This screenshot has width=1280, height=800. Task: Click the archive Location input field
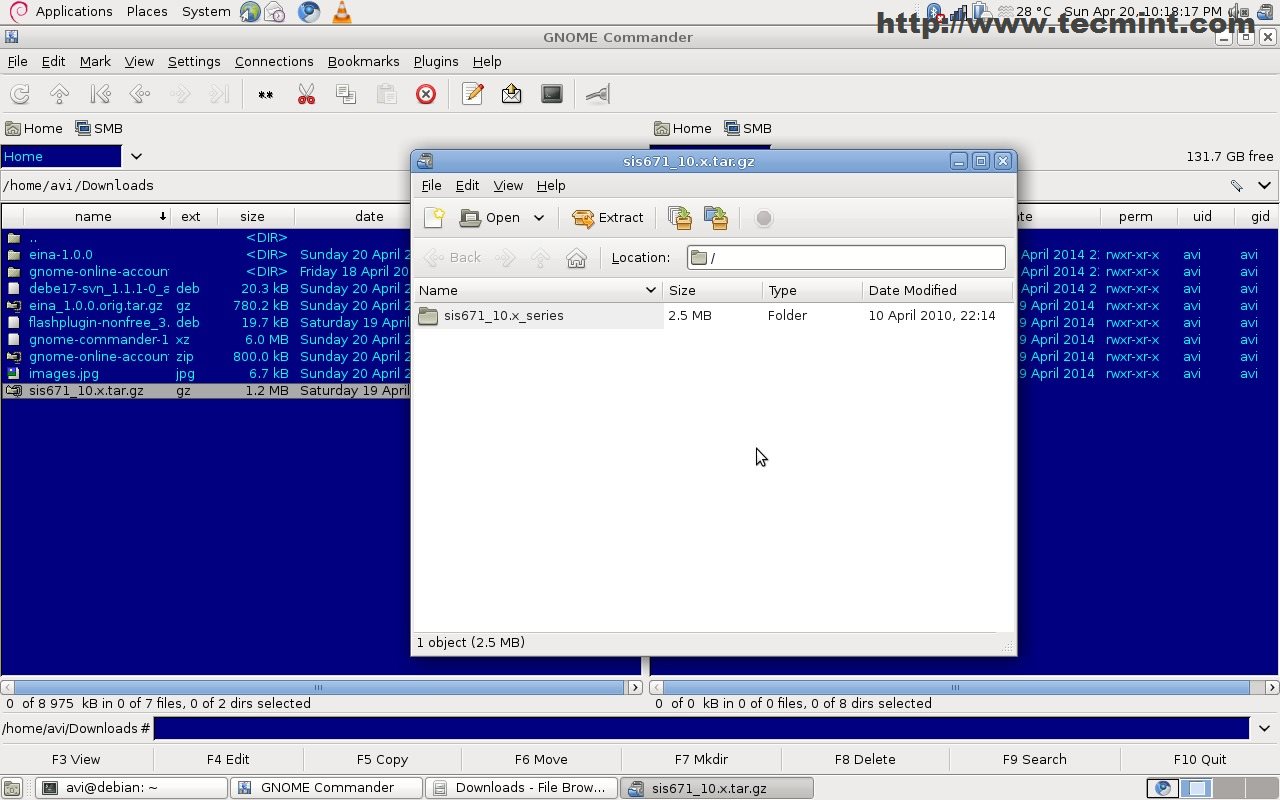(855, 258)
